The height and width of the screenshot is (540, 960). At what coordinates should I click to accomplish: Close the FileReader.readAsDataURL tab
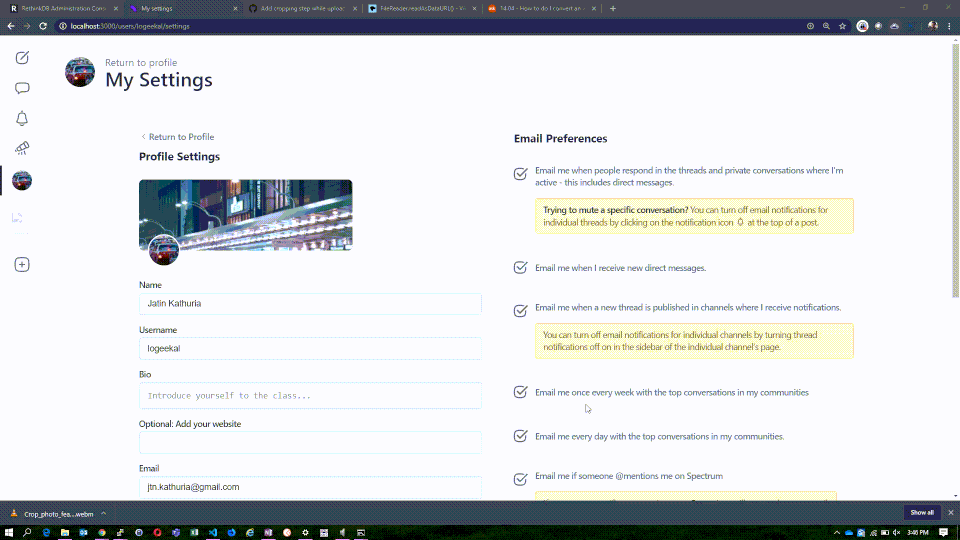(x=474, y=9)
